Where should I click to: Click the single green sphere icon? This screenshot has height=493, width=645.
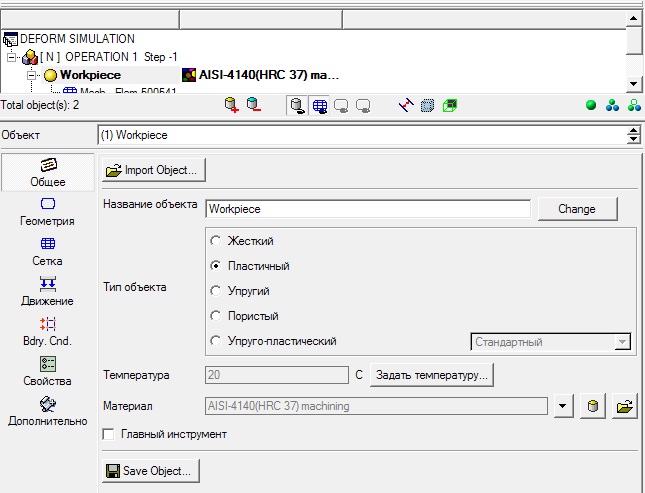[x=591, y=105]
